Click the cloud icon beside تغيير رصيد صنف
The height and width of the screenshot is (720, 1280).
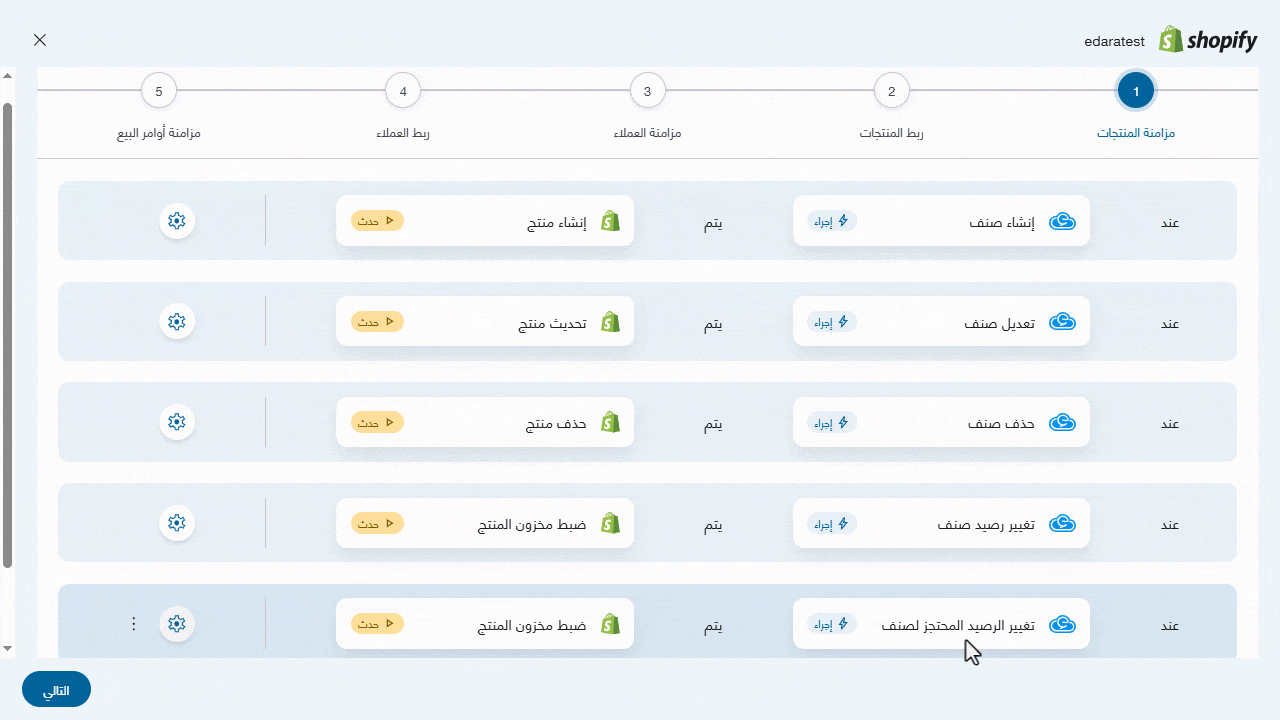[1062, 523]
